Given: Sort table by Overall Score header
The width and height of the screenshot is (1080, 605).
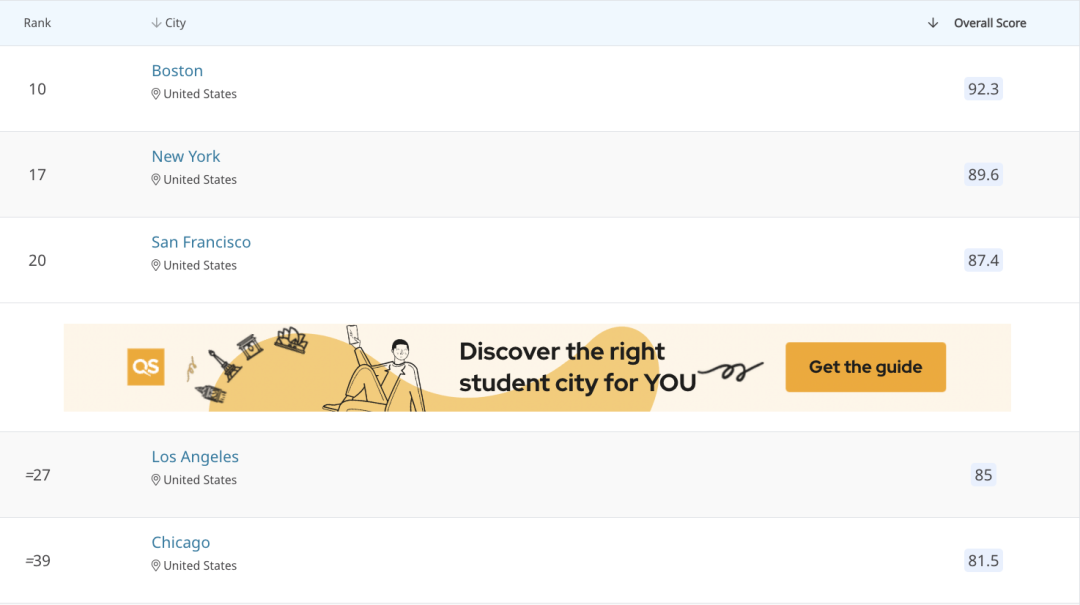Looking at the screenshot, I should coord(990,23).
